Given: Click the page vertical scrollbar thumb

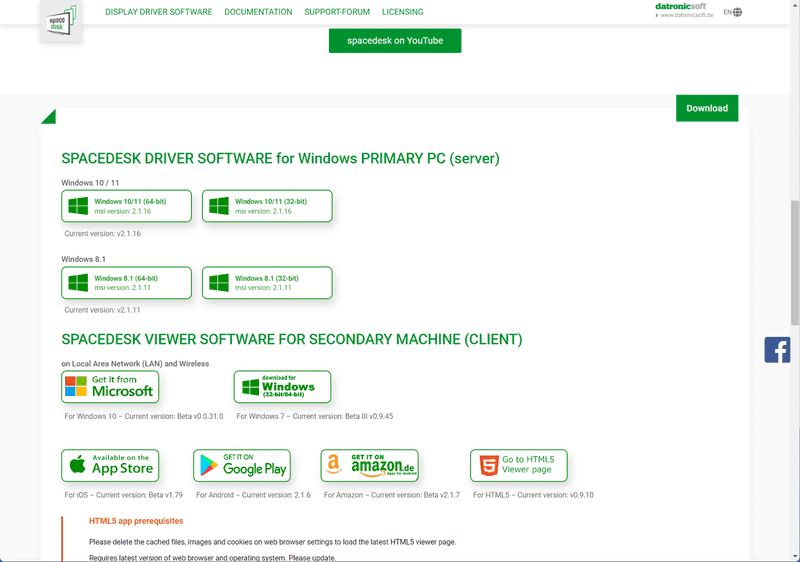Looking at the screenshot, I should click(x=795, y=263).
